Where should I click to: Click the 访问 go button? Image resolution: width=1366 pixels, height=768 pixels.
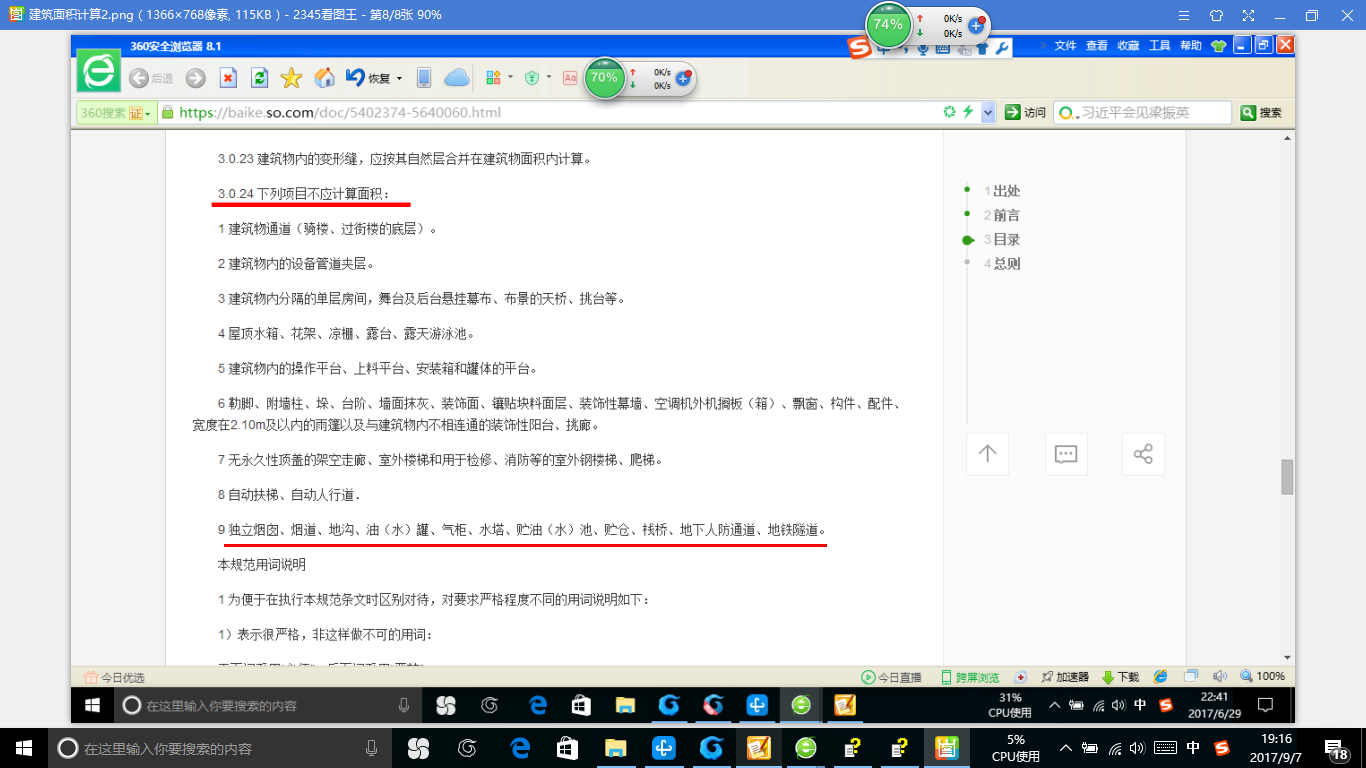click(1026, 113)
